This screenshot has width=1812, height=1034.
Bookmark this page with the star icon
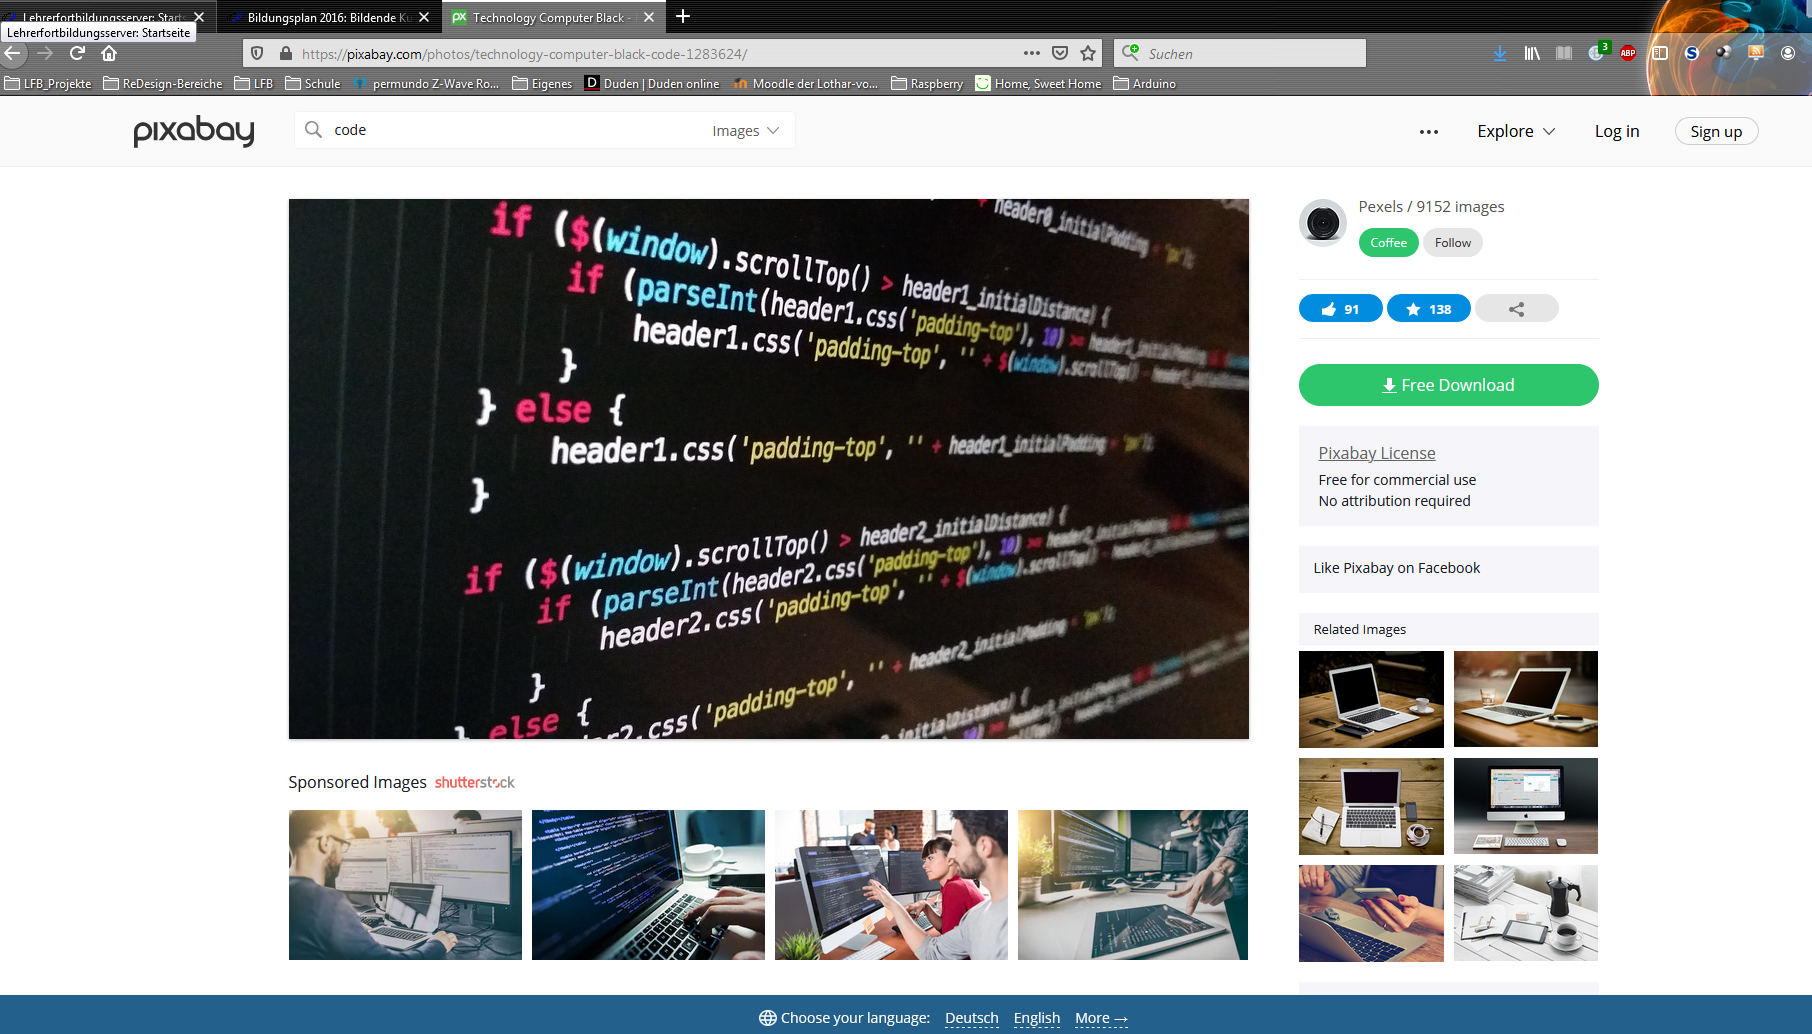1088,53
